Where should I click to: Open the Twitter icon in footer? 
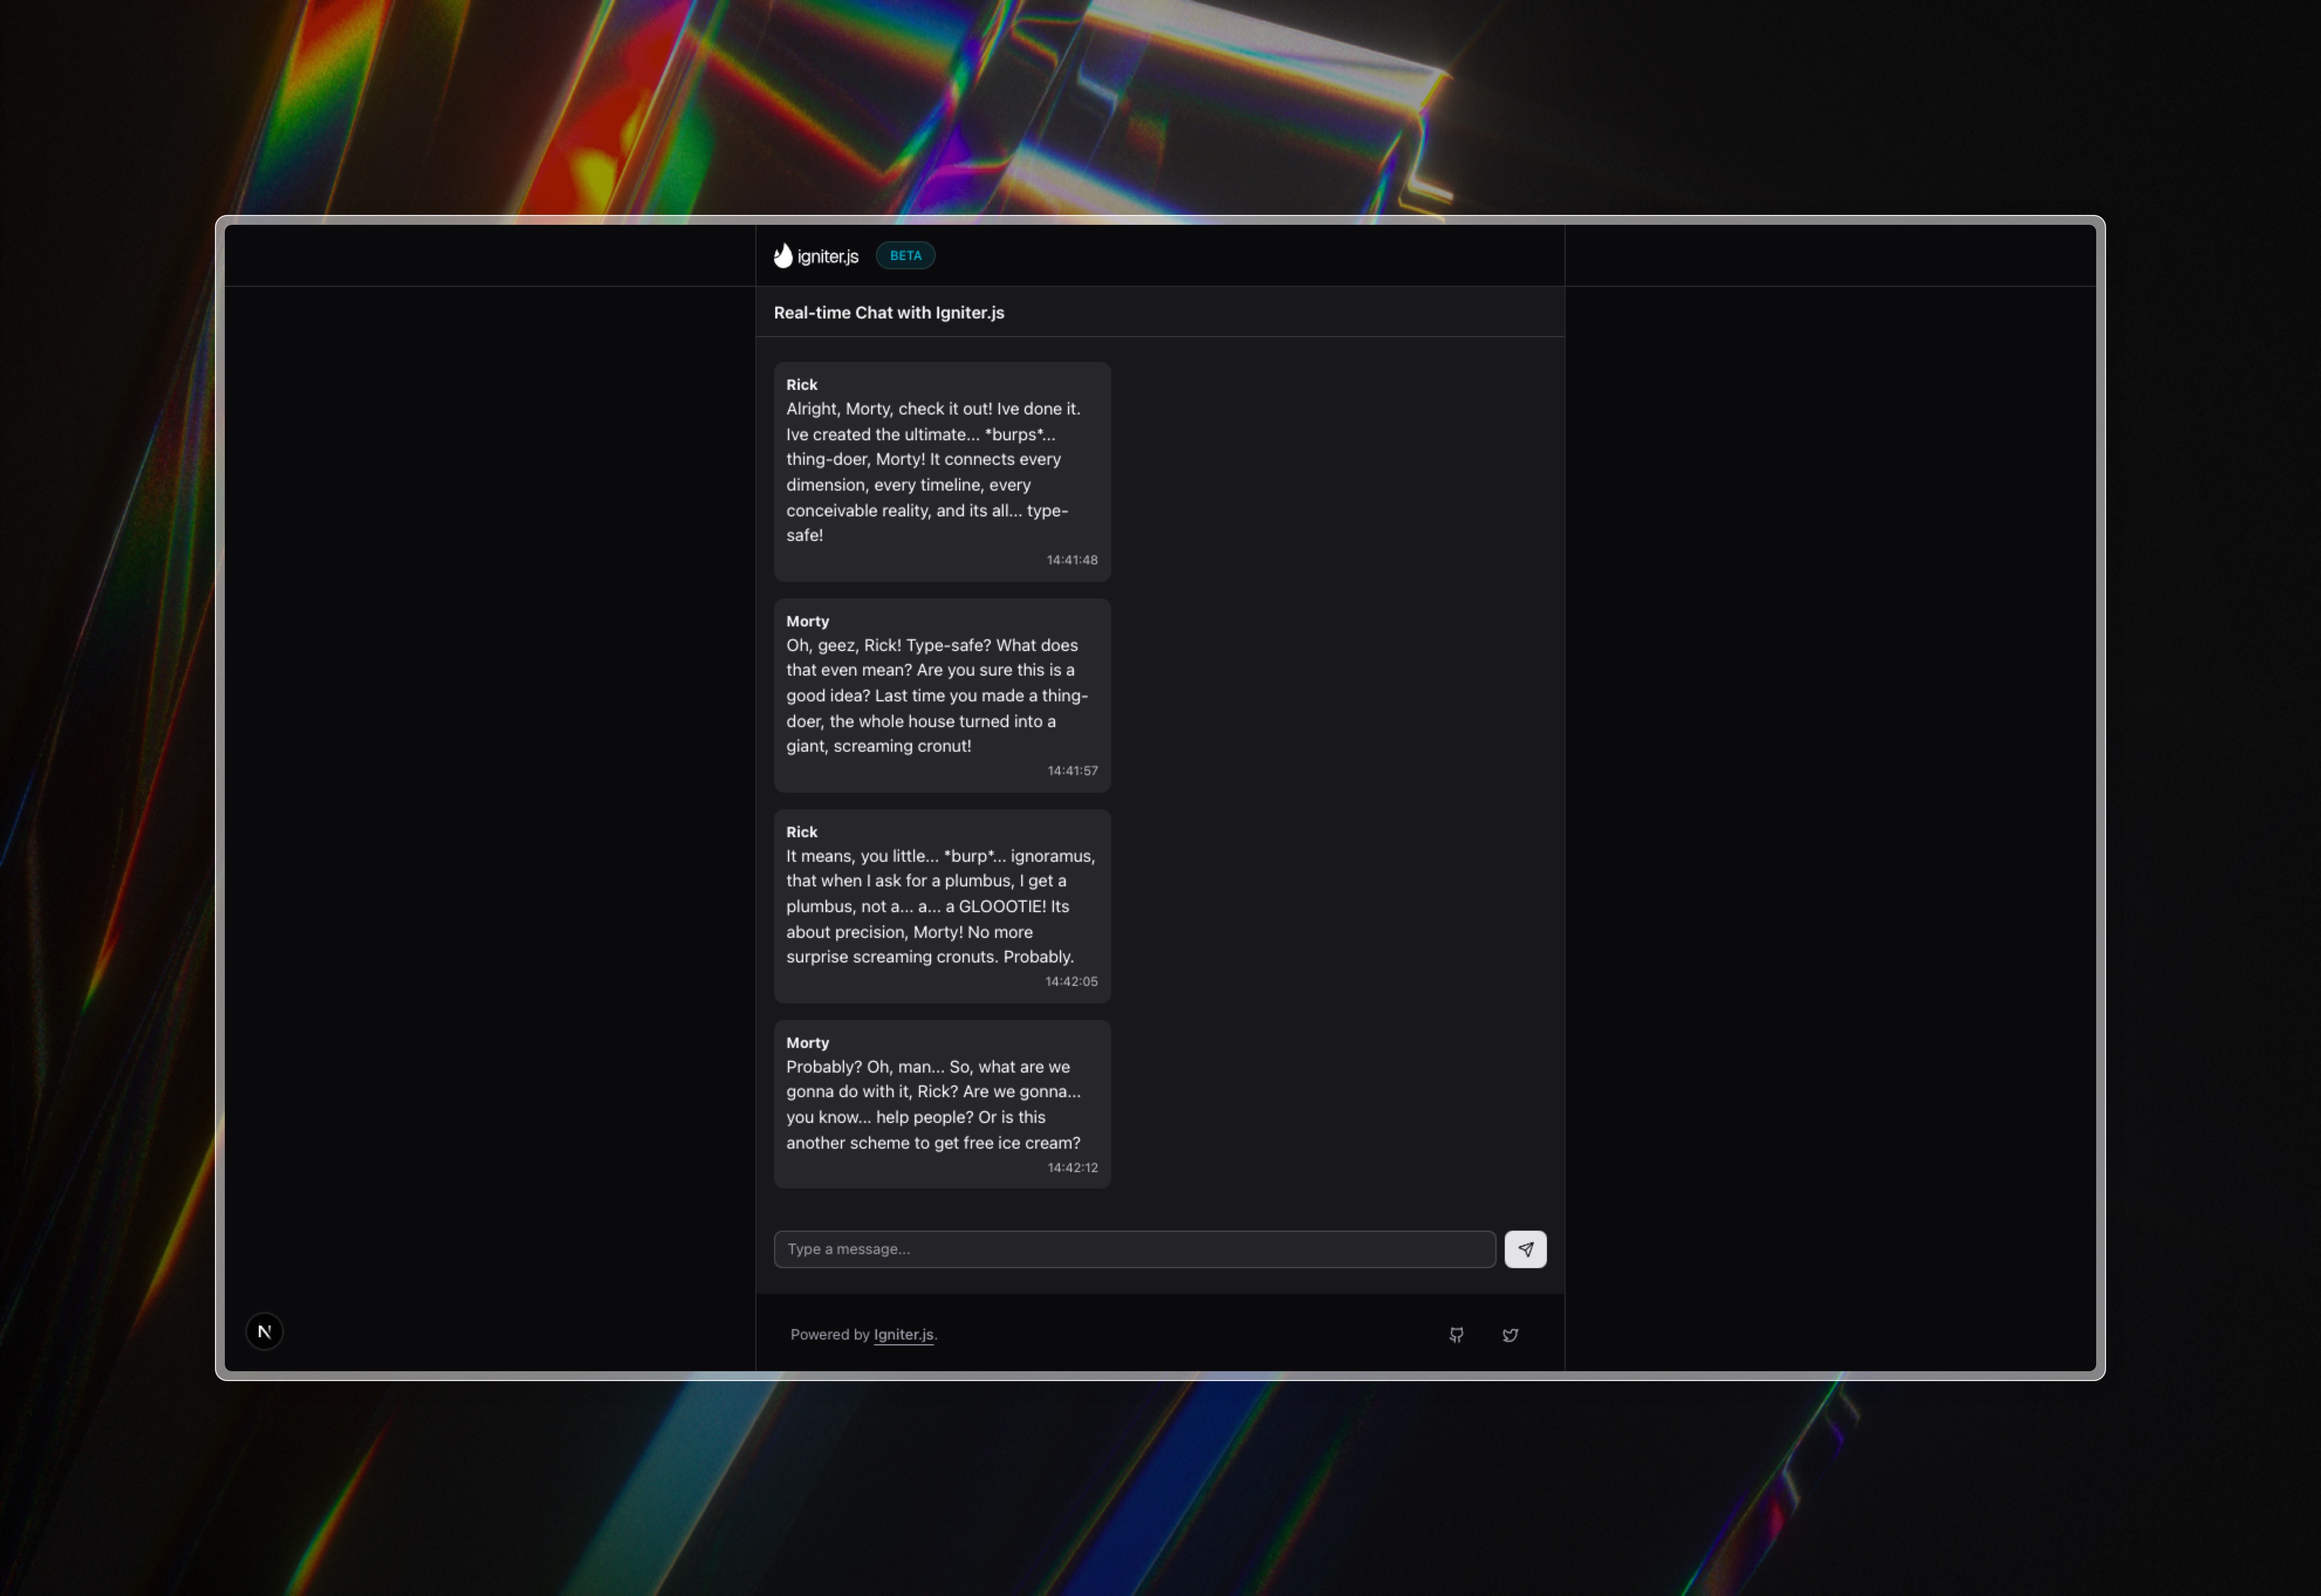[x=1510, y=1335]
